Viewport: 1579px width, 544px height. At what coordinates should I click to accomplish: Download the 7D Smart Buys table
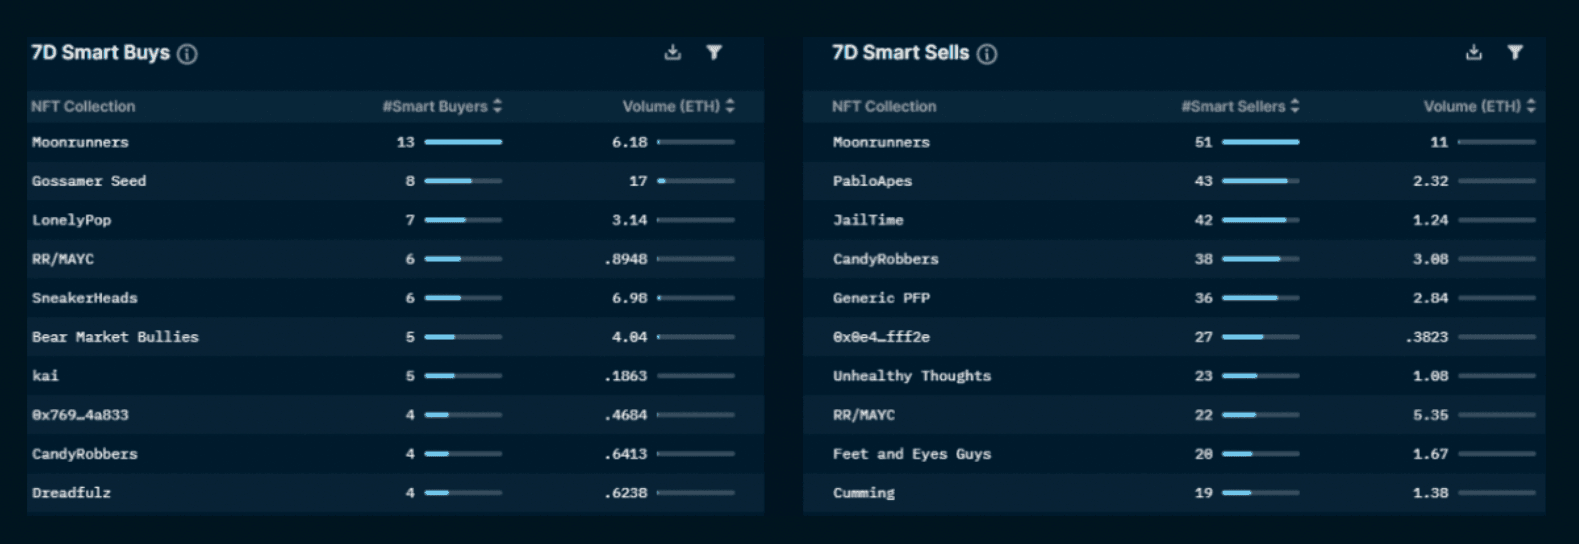click(x=673, y=52)
